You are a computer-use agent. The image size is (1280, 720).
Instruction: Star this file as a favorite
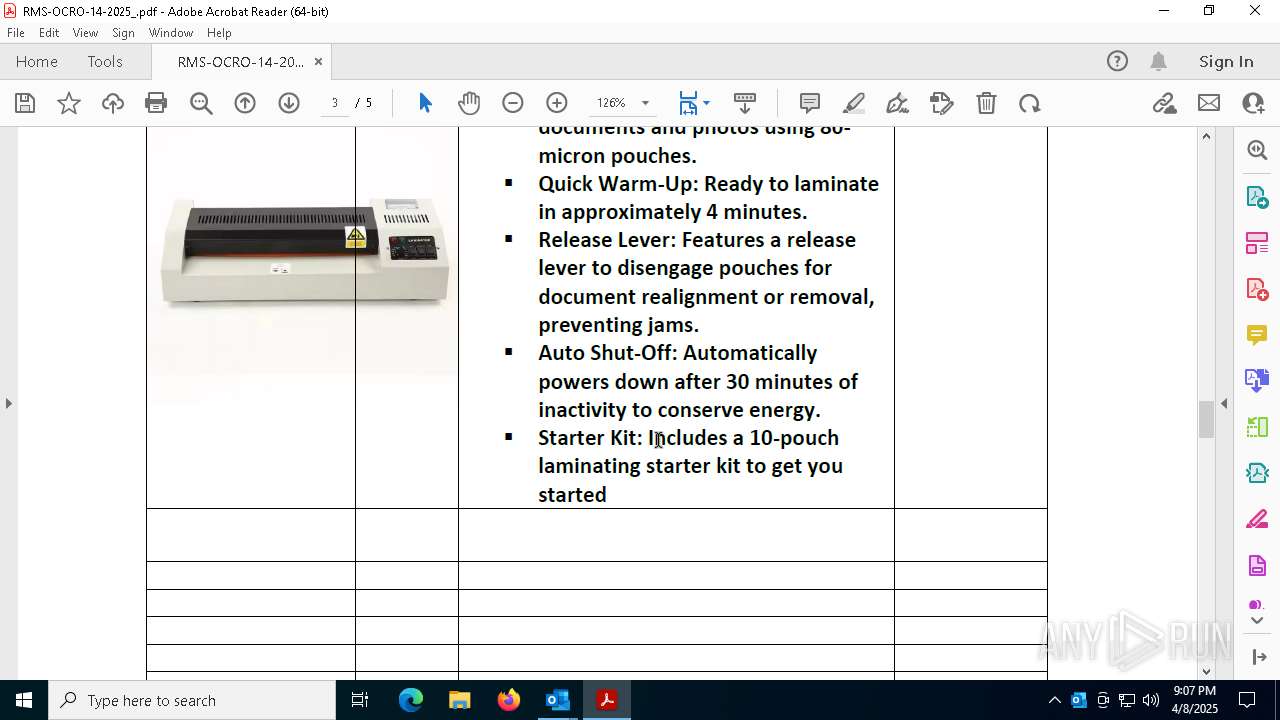(69, 103)
